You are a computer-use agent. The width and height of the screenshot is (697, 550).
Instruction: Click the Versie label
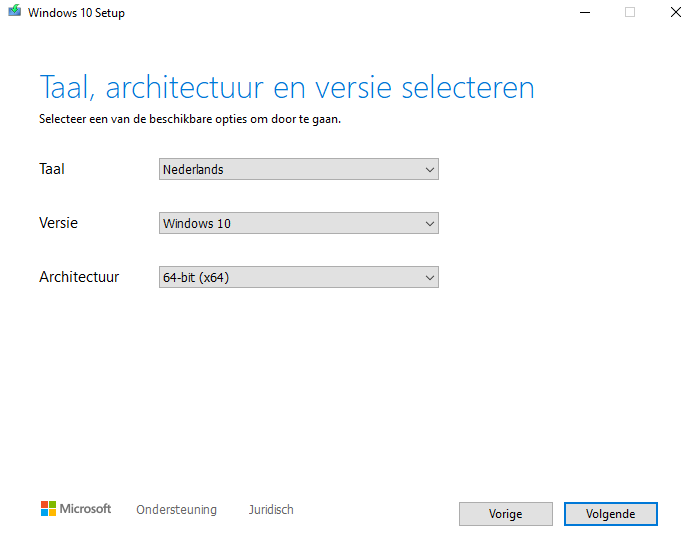[58, 223]
